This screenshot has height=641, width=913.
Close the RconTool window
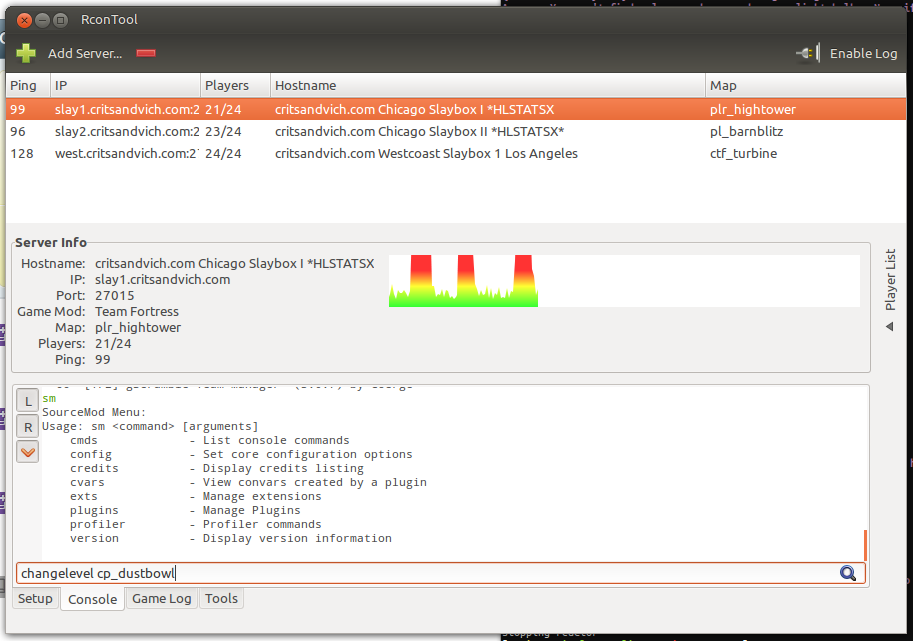(24, 20)
